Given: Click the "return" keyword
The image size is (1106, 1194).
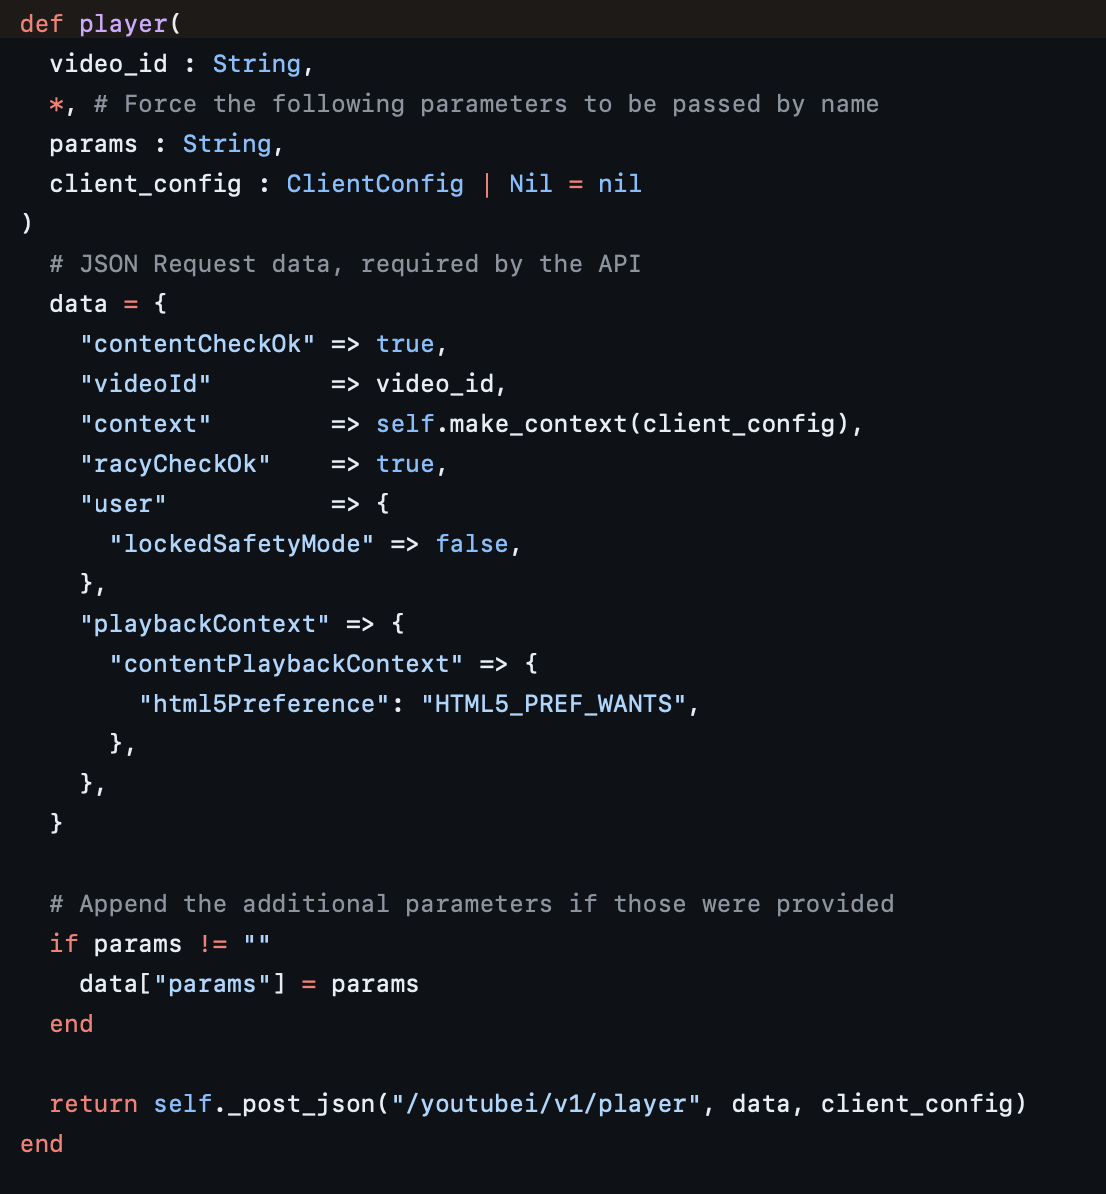Looking at the screenshot, I should pyautogui.click(x=93, y=1104).
